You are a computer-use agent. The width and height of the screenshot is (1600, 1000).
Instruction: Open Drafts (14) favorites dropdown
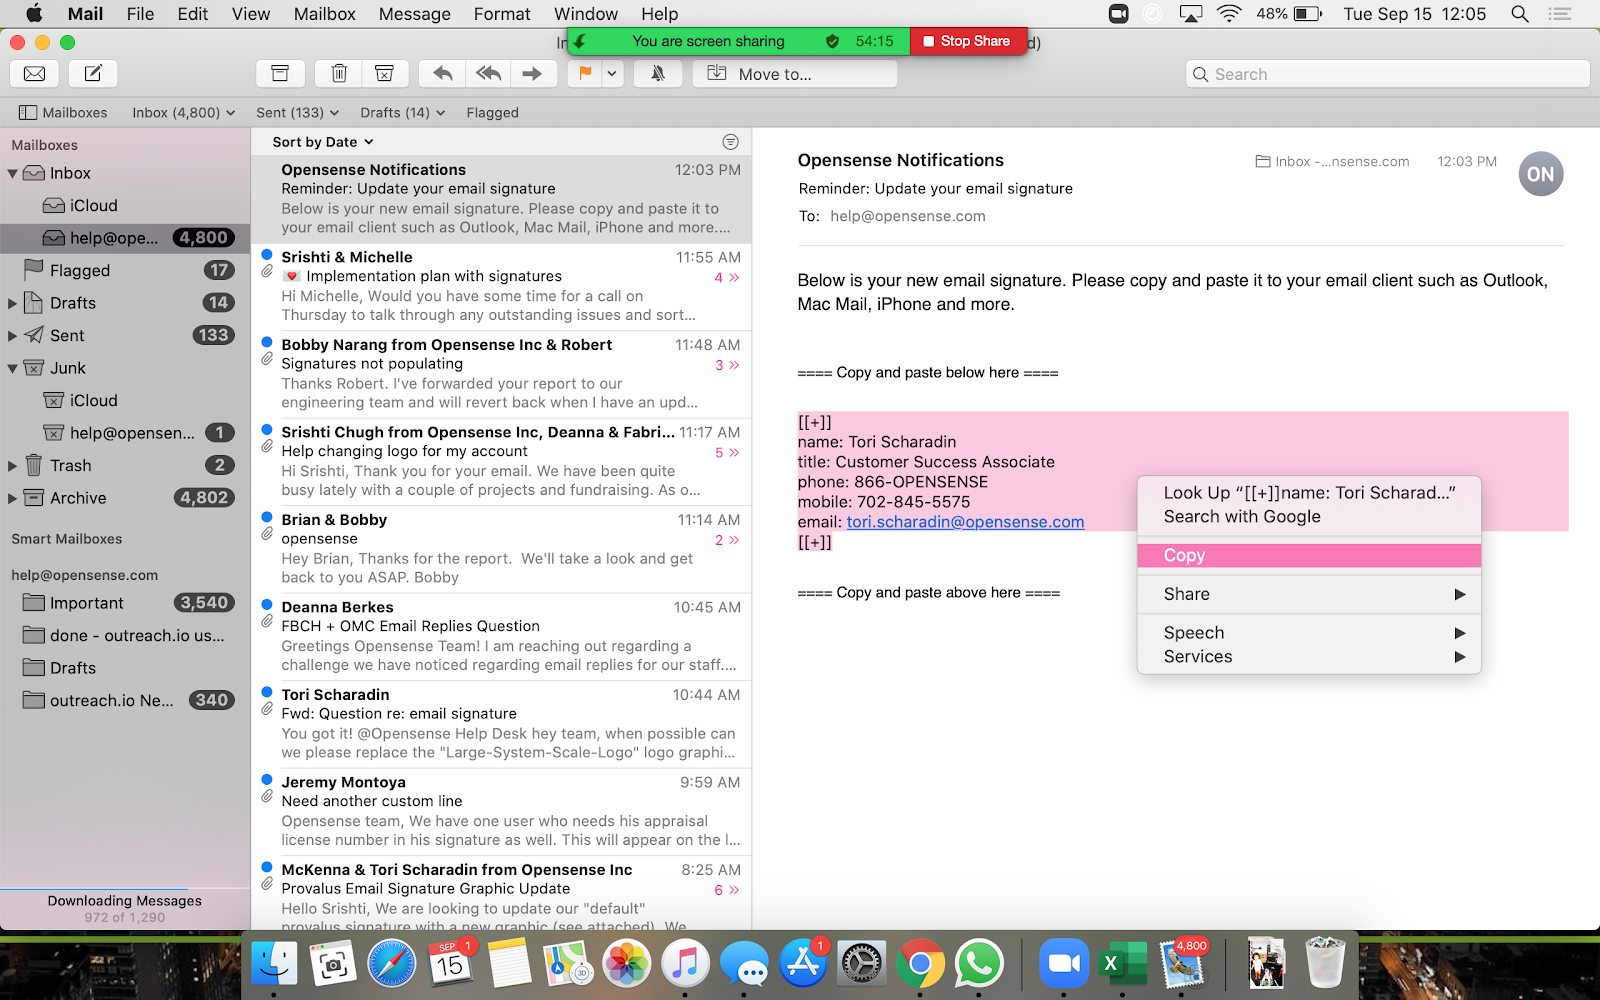pos(402,113)
